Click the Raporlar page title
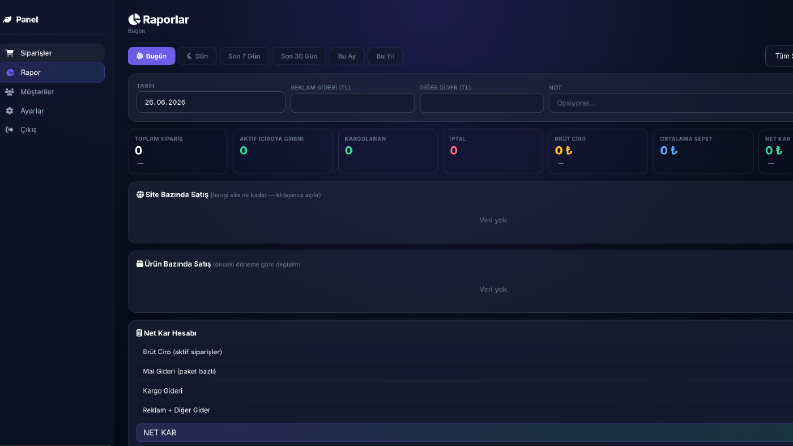This screenshot has height=446, width=793. click(x=165, y=20)
